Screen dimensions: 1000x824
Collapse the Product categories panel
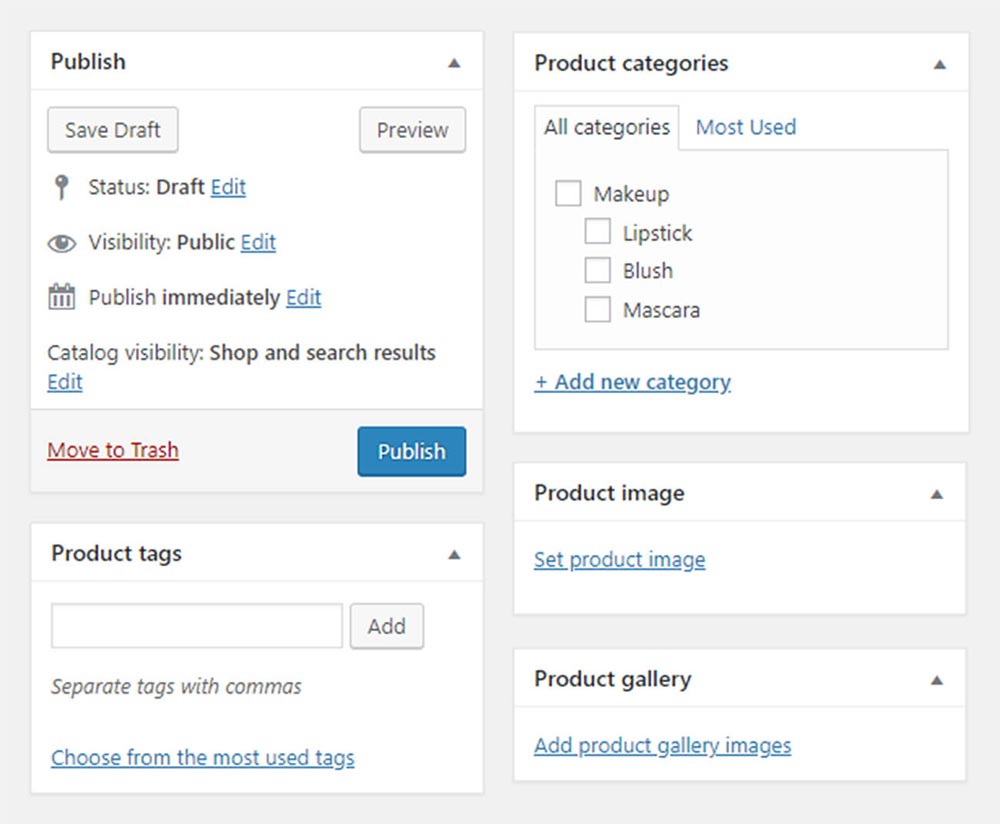click(939, 64)
